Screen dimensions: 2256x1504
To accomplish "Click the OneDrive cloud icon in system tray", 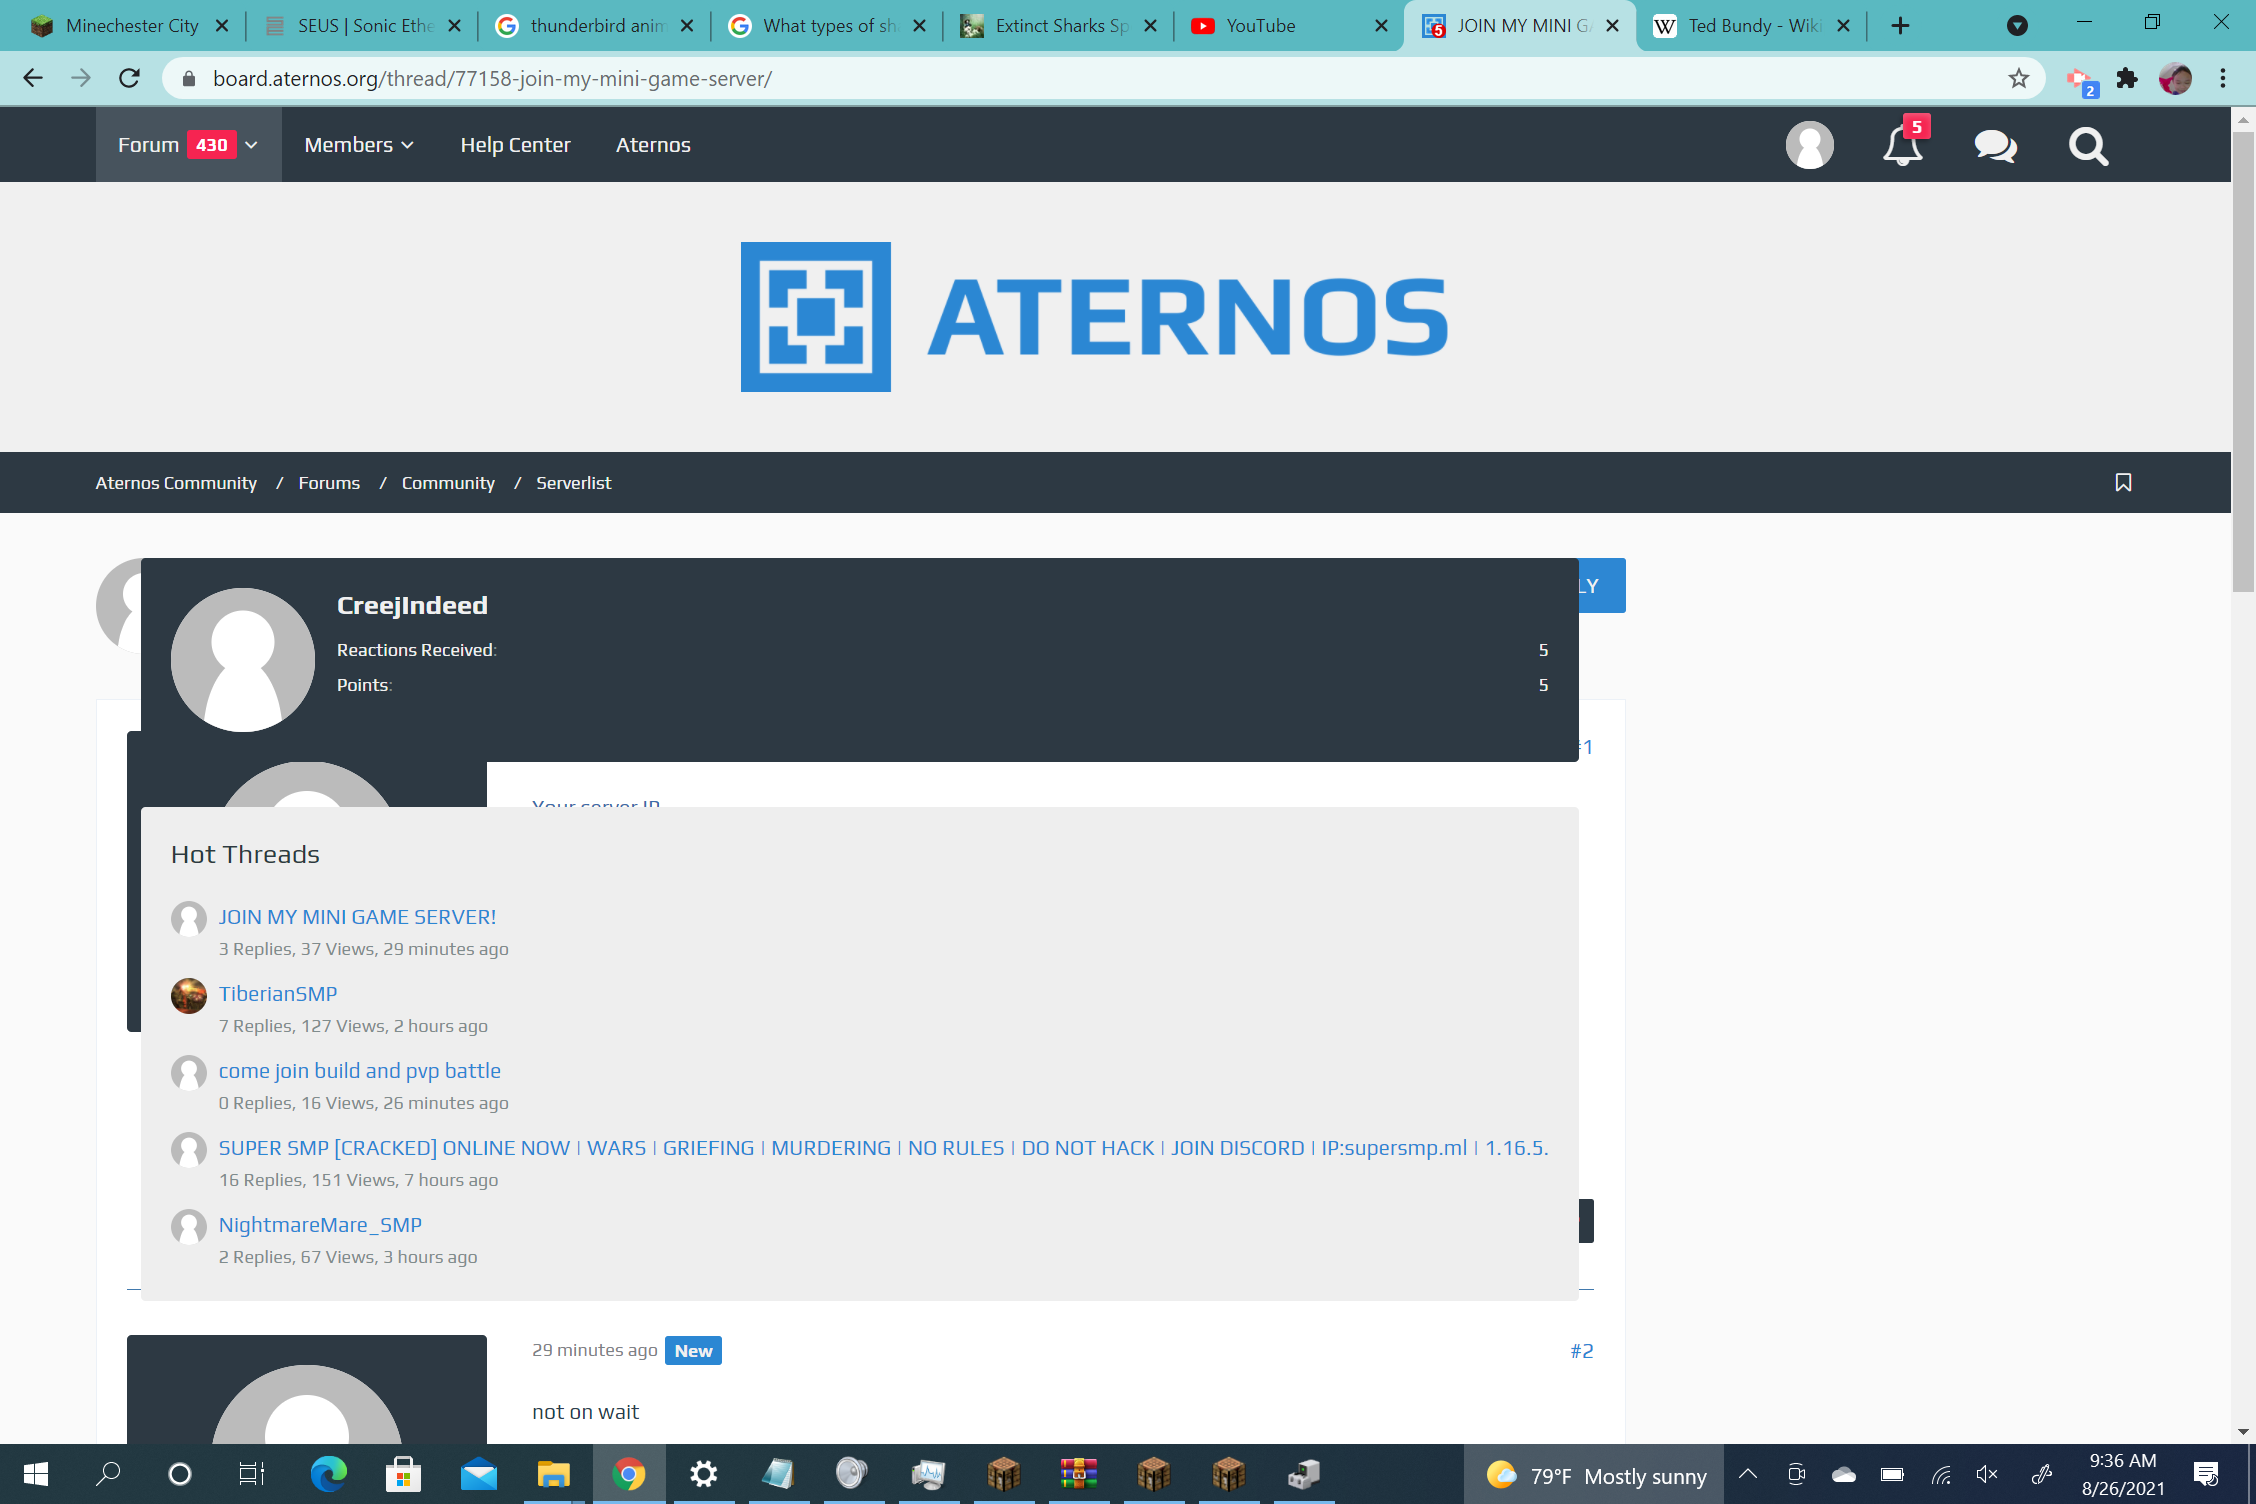I will point(1844,1475).
